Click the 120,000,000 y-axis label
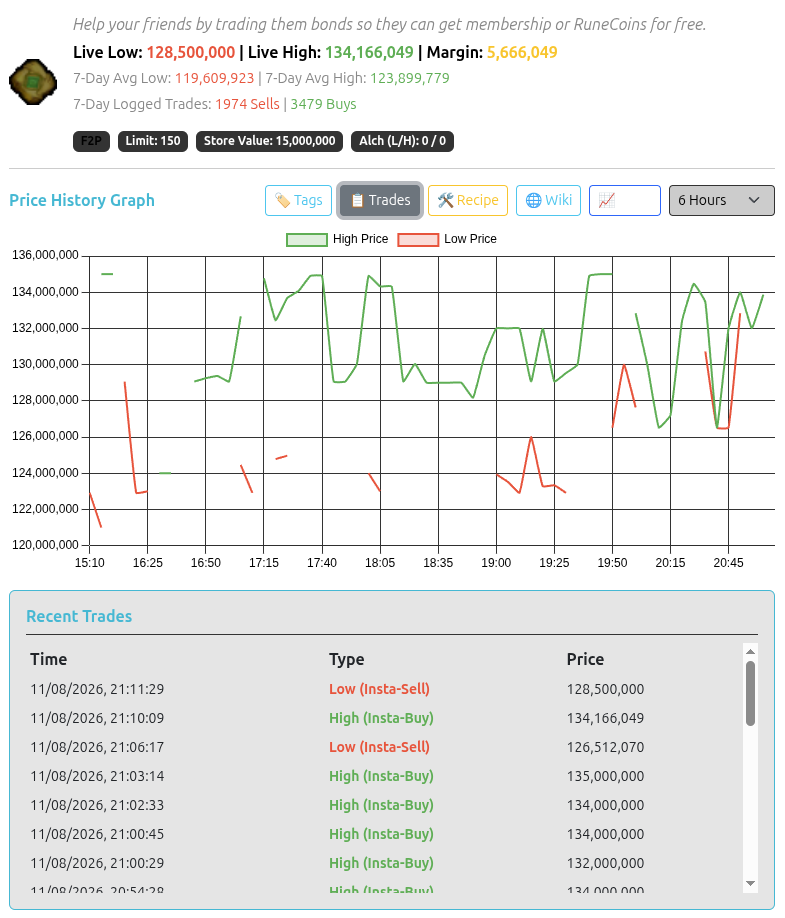 click(x=45, y=545)
